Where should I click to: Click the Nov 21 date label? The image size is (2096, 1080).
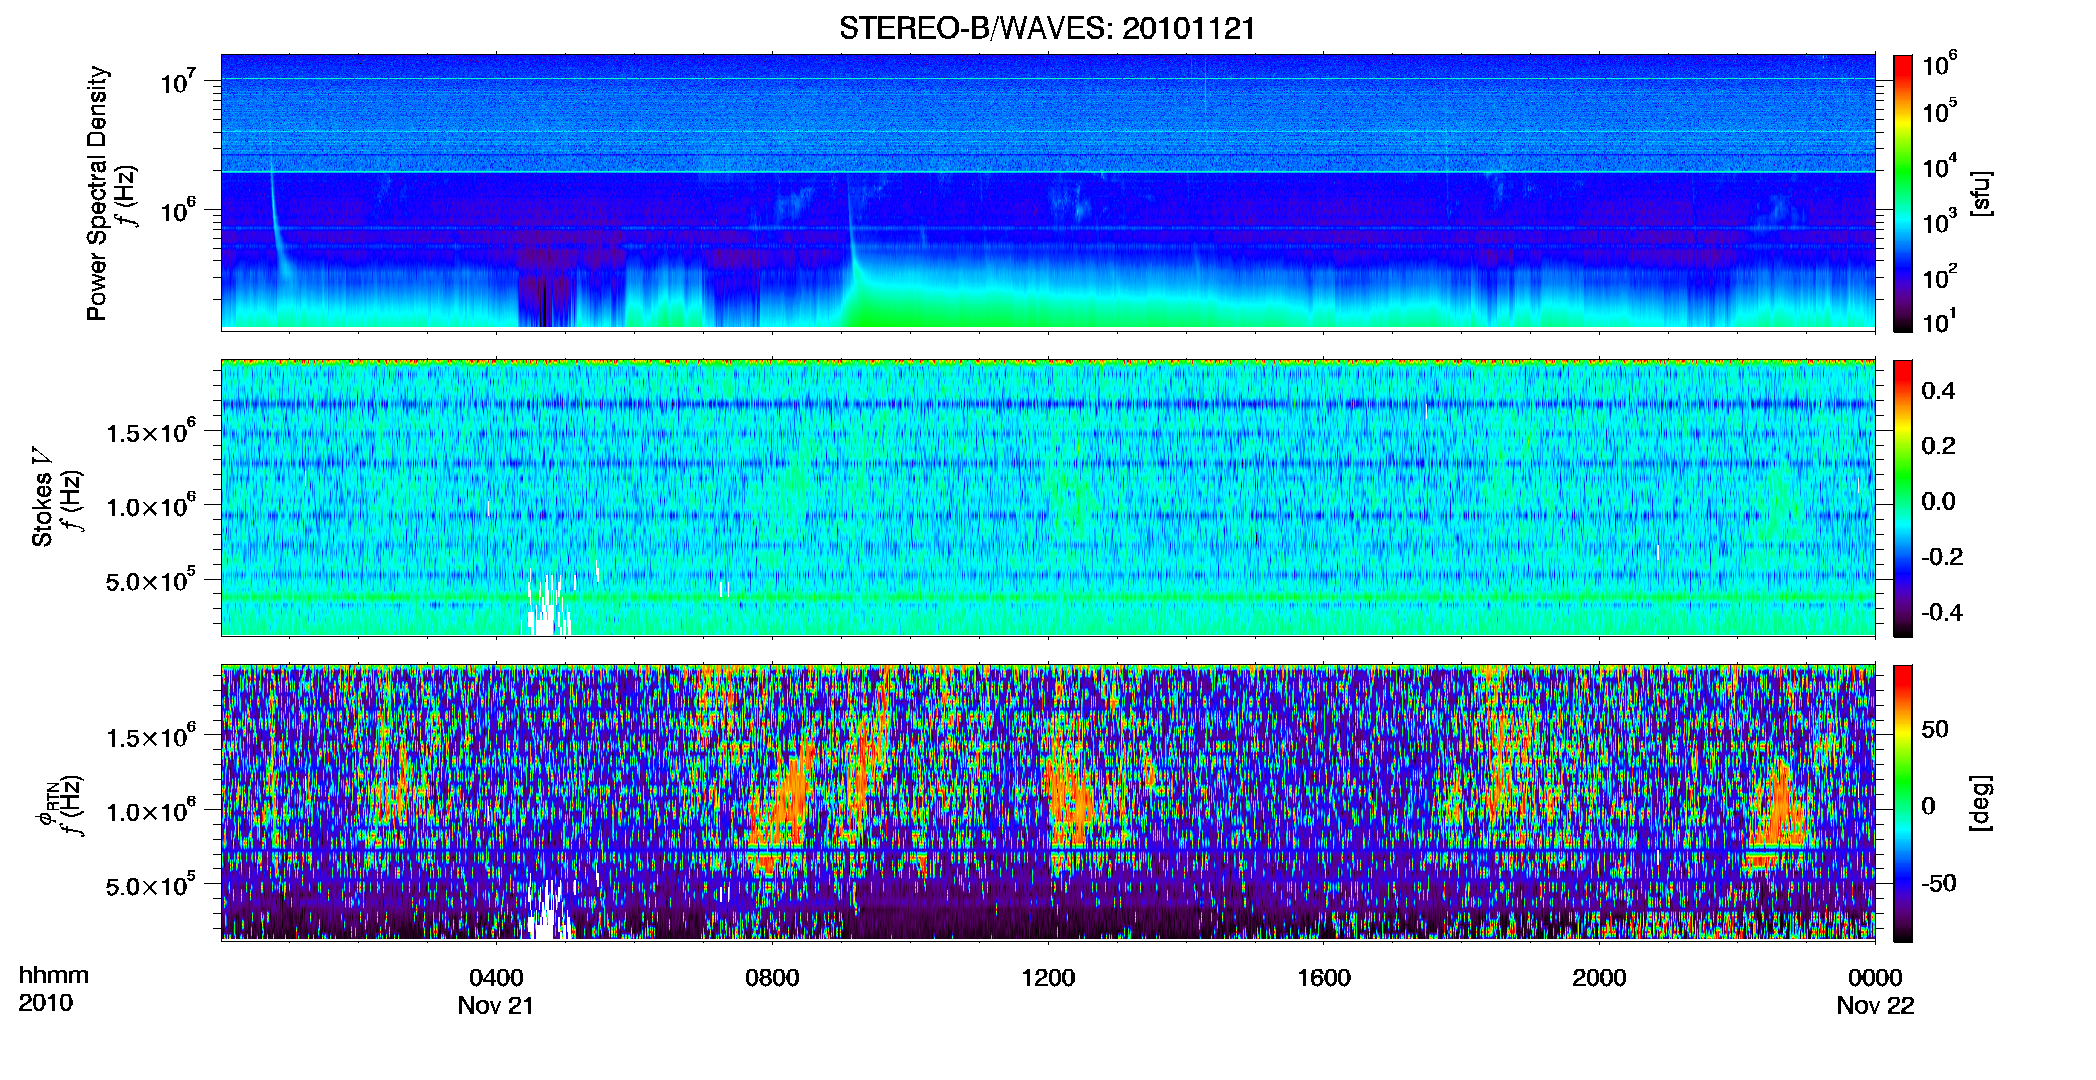coord(496,1006)
